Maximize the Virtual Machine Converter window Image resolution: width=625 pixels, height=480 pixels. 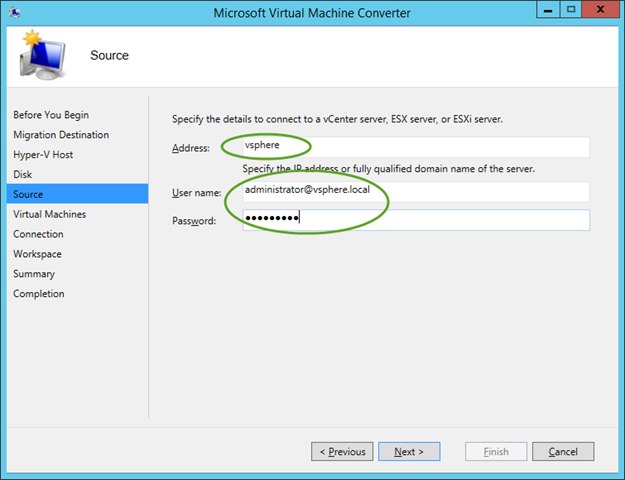(x=571, y=10)
